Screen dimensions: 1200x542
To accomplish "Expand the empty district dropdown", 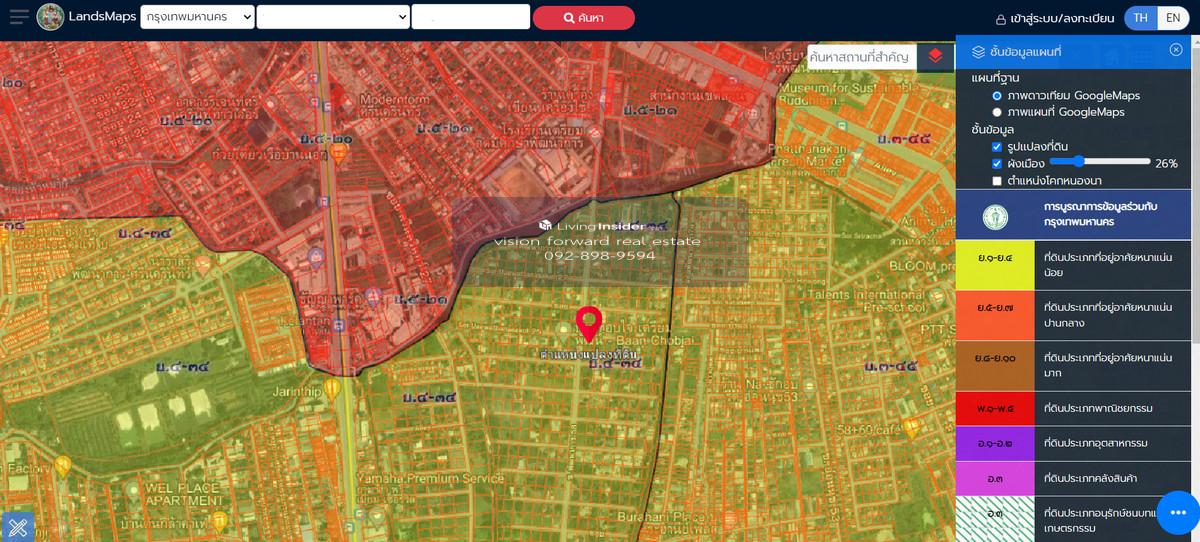I will click(333, 17).
